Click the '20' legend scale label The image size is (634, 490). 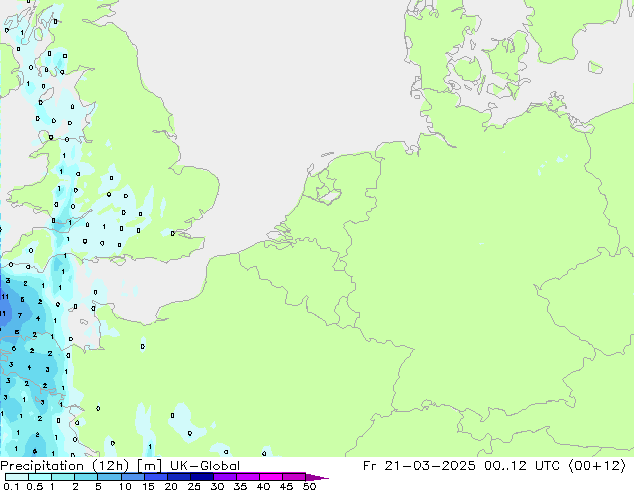click(171, 486)
